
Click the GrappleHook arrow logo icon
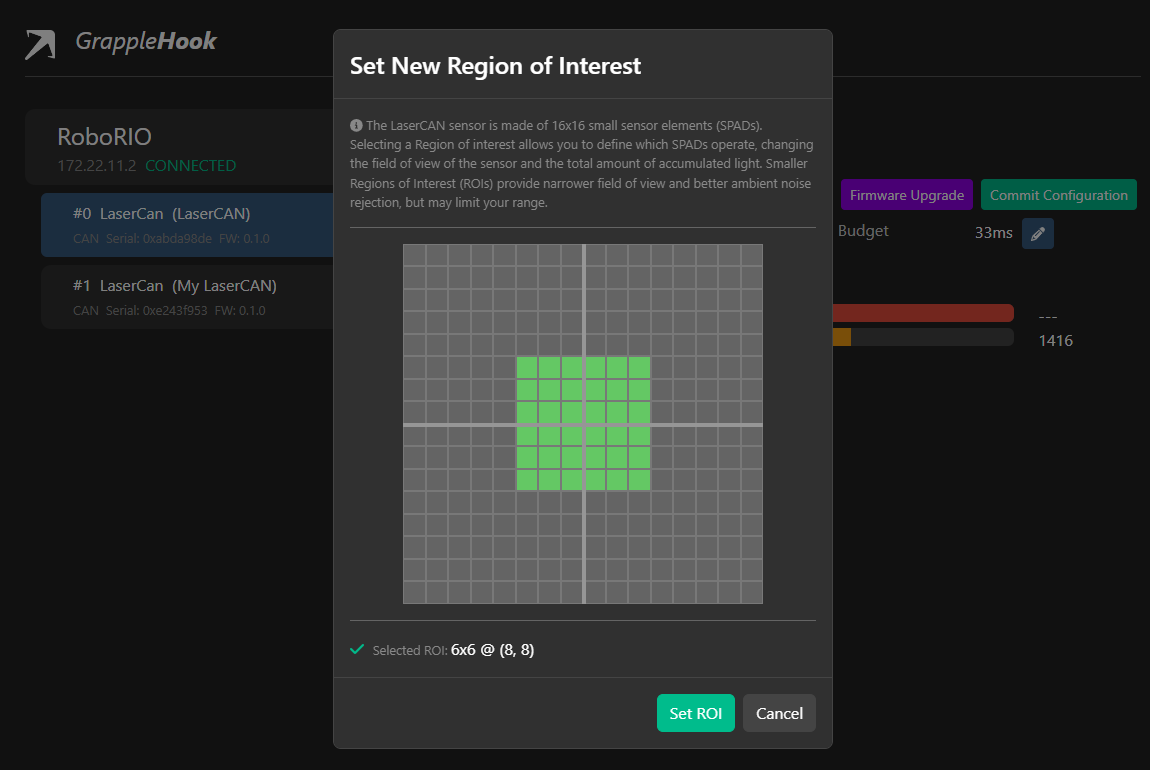tap(41, 44)
